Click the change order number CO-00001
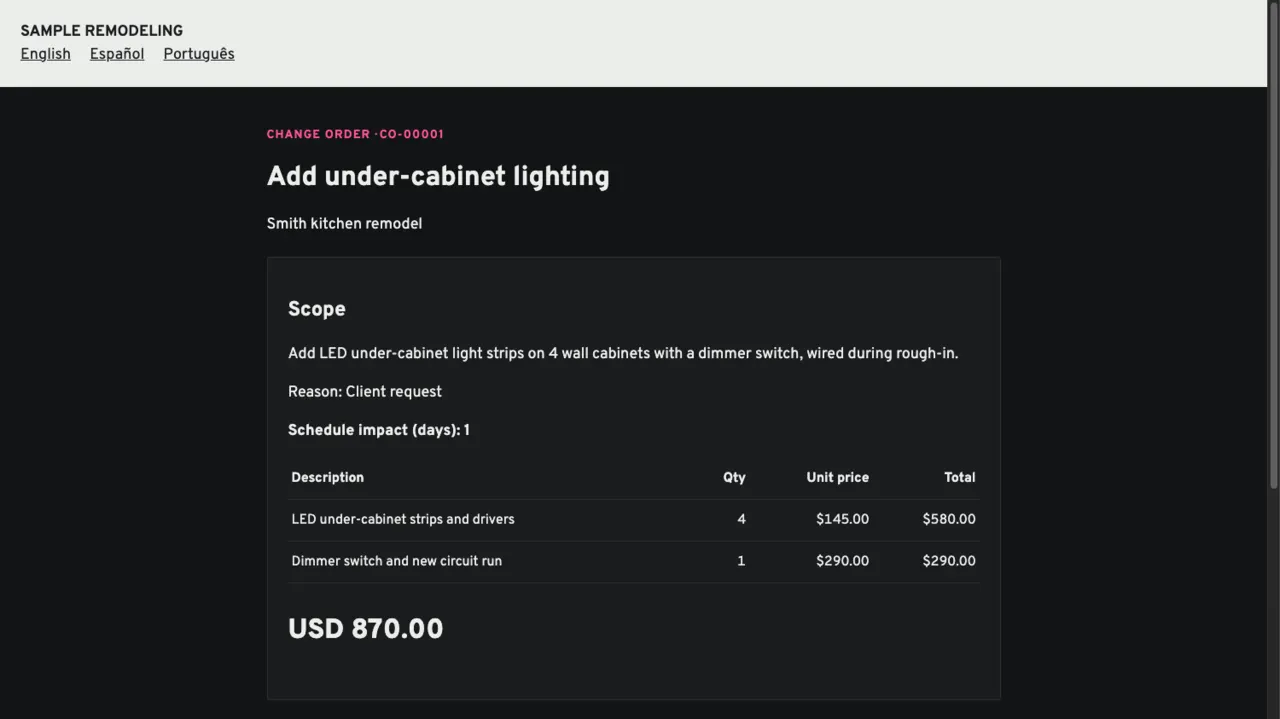Viewport: 1280px width, 719px height. tap(411, 134)
